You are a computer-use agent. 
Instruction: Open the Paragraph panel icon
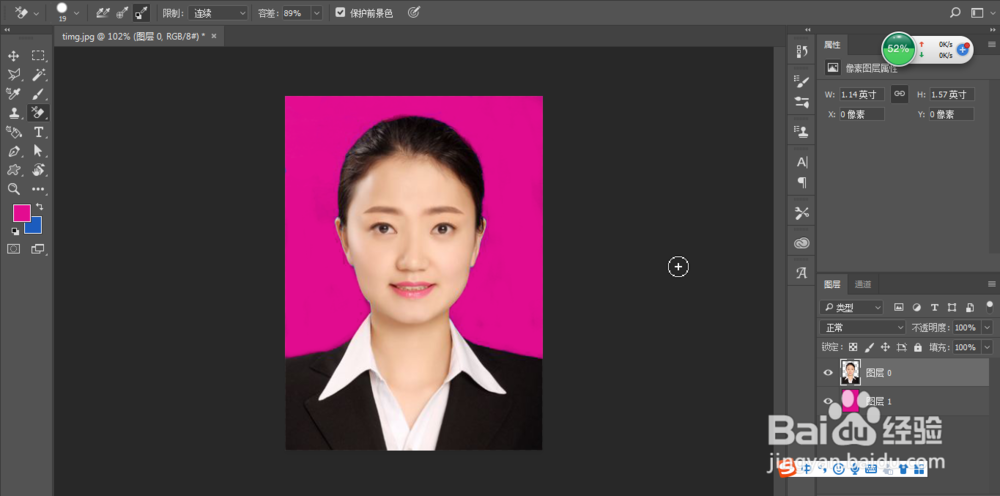point(802,183)
